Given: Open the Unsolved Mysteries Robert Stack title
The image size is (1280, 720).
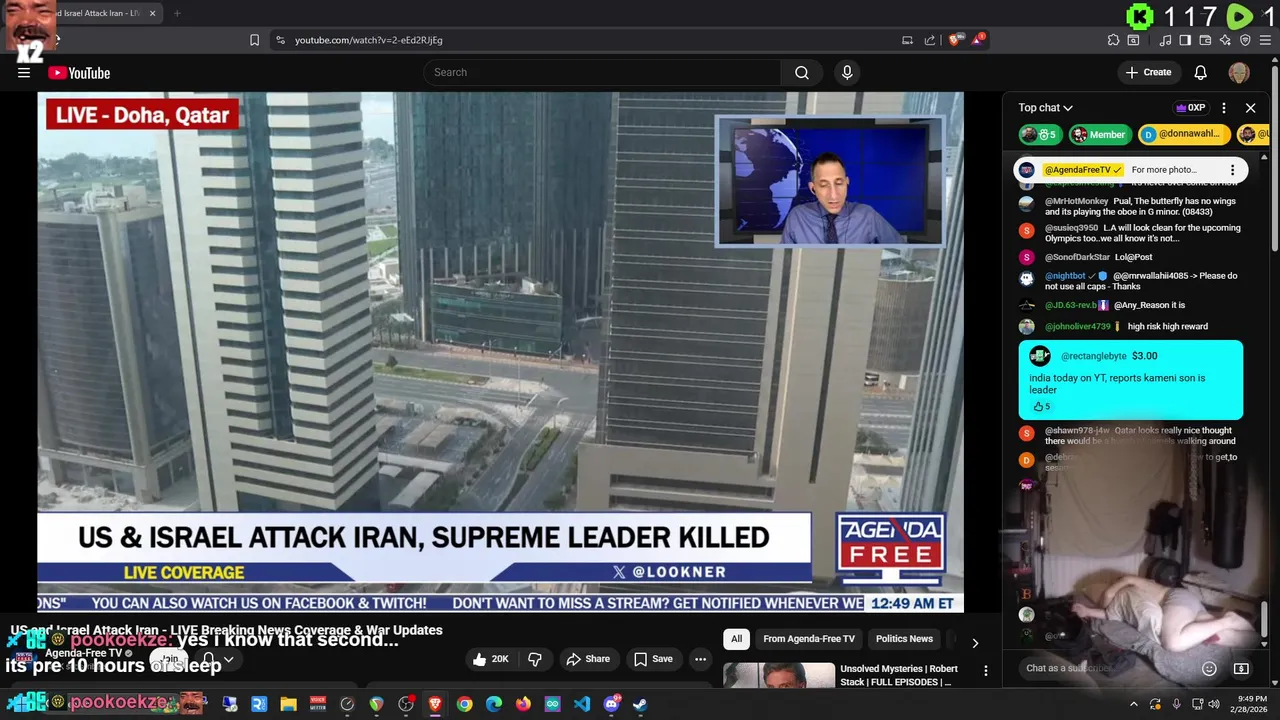Looking at the screenshot, I should 899,675.
